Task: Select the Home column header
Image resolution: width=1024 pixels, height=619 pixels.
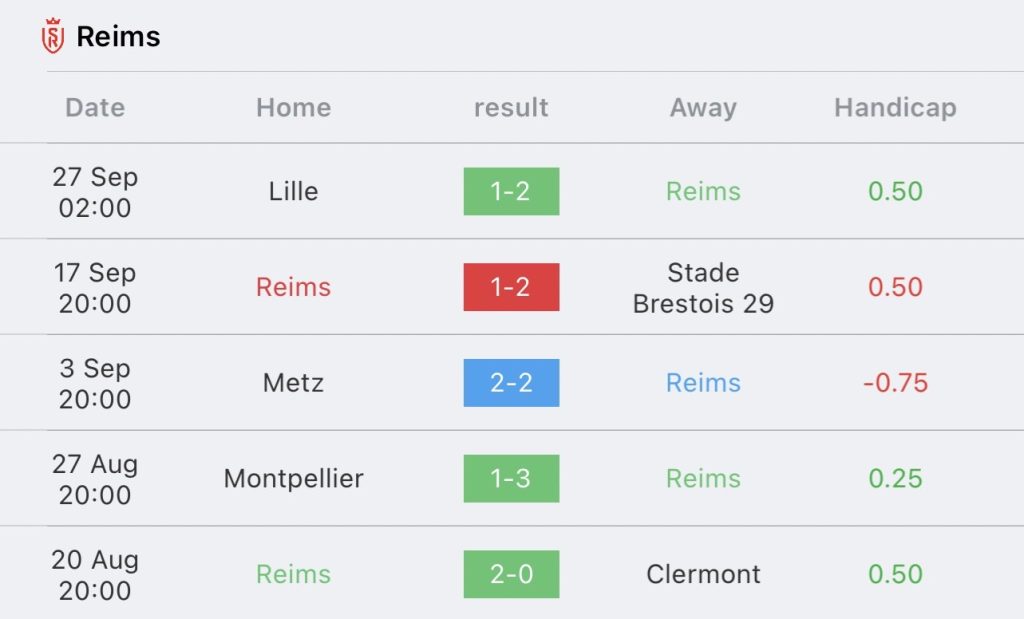Action: coord(293,107)
